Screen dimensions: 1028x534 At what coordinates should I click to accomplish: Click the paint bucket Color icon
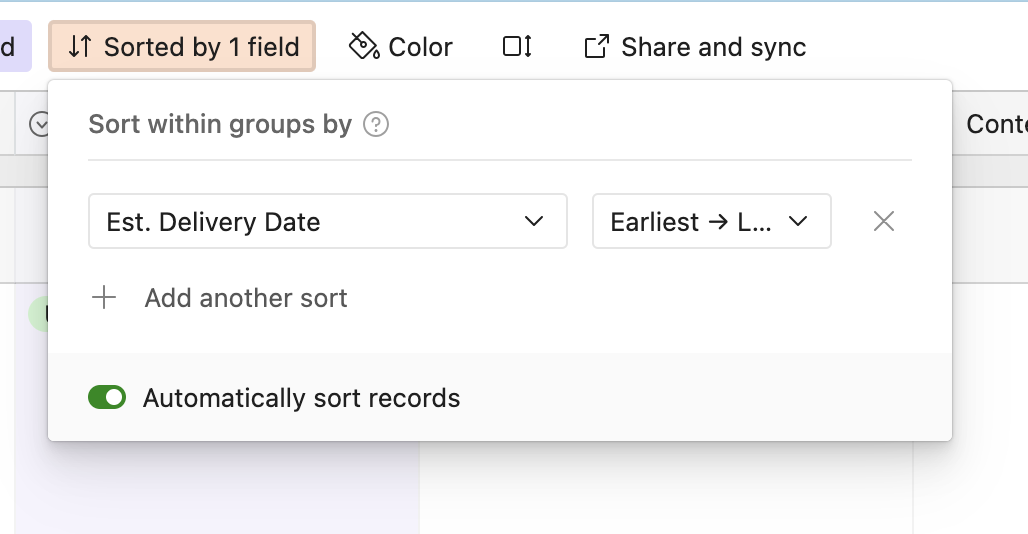tap(363, 46)
